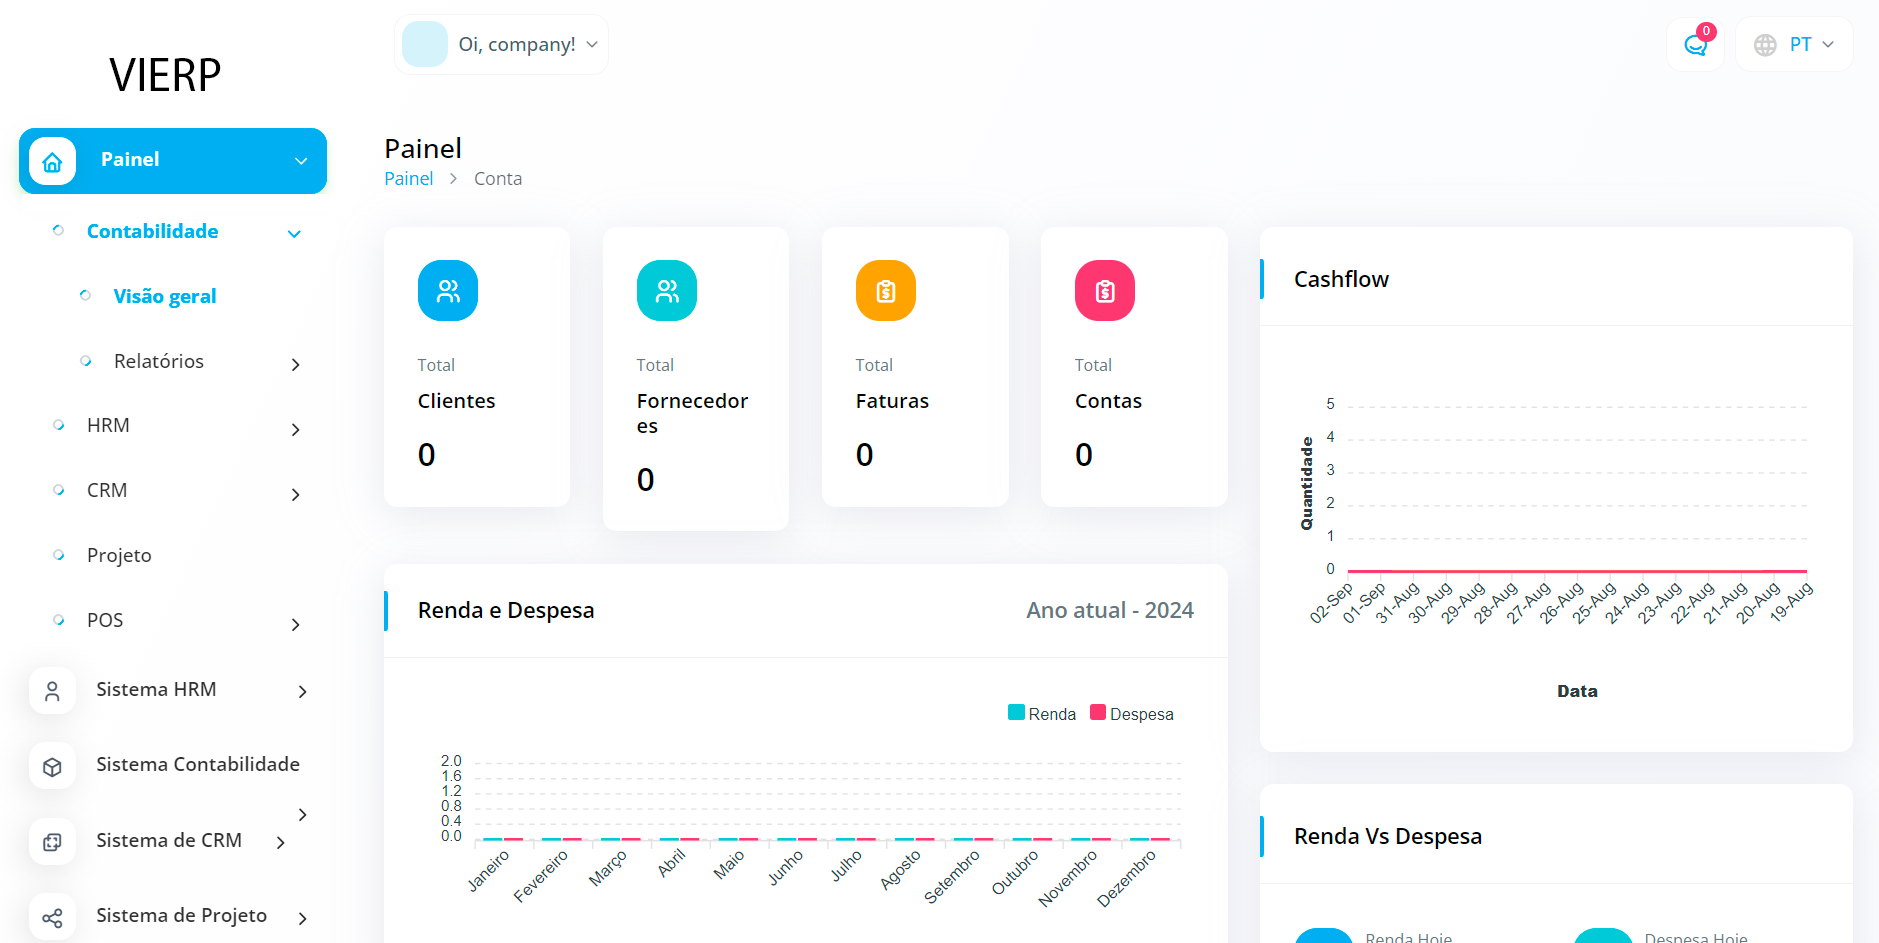1879x943 pixels.
Task: Open the chat notifications icon
Action: coord(1695,45)
